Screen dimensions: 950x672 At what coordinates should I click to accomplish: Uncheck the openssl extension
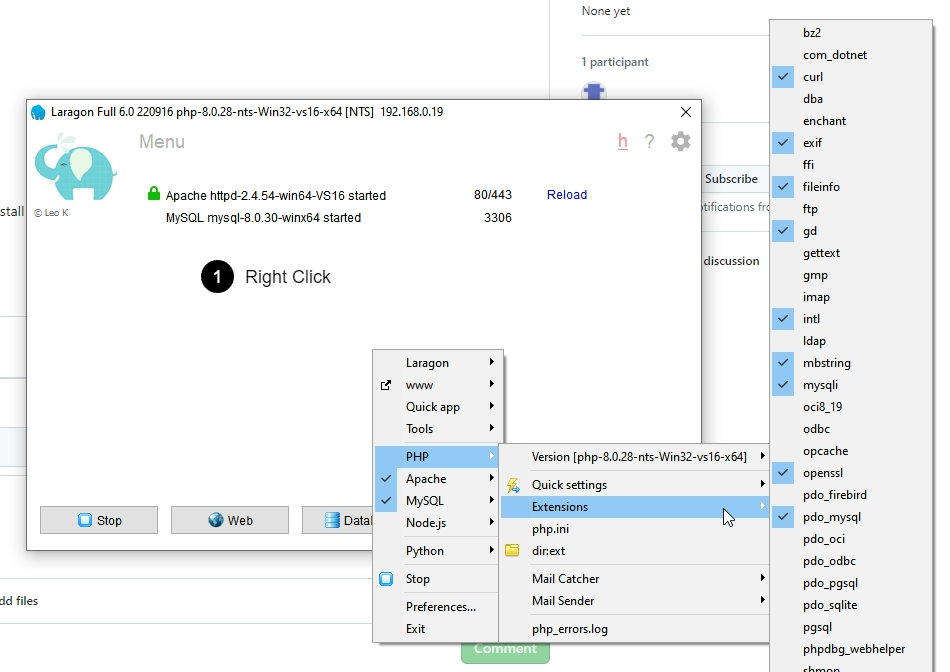[x=851, y=473]
